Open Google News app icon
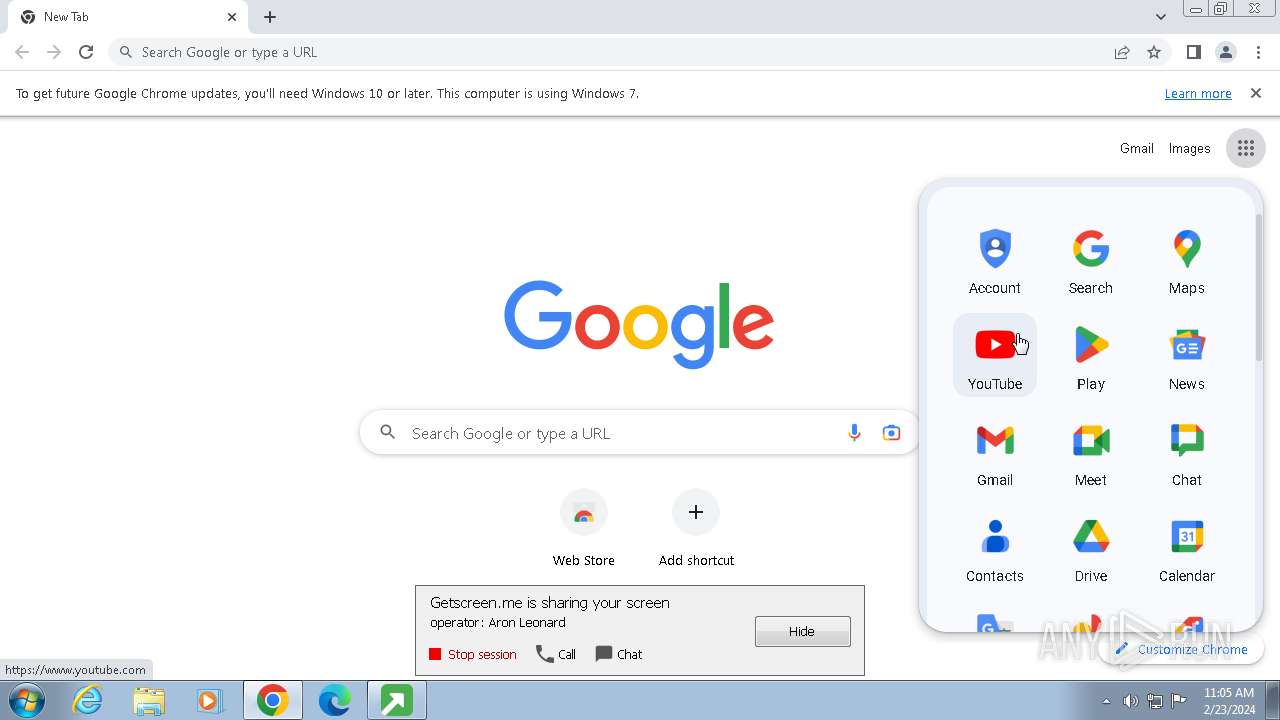1280x720 pixels. (x=1186, y=357)
